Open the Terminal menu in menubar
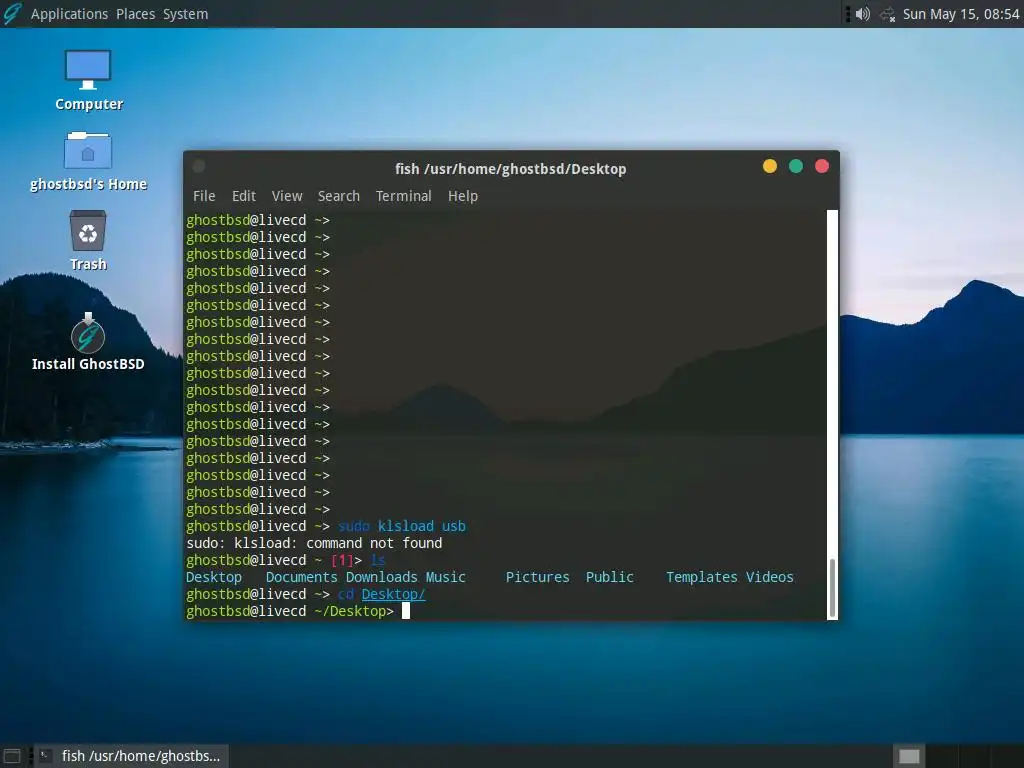This screenshot has height=768, width=1024. click(x=404, y=196)
